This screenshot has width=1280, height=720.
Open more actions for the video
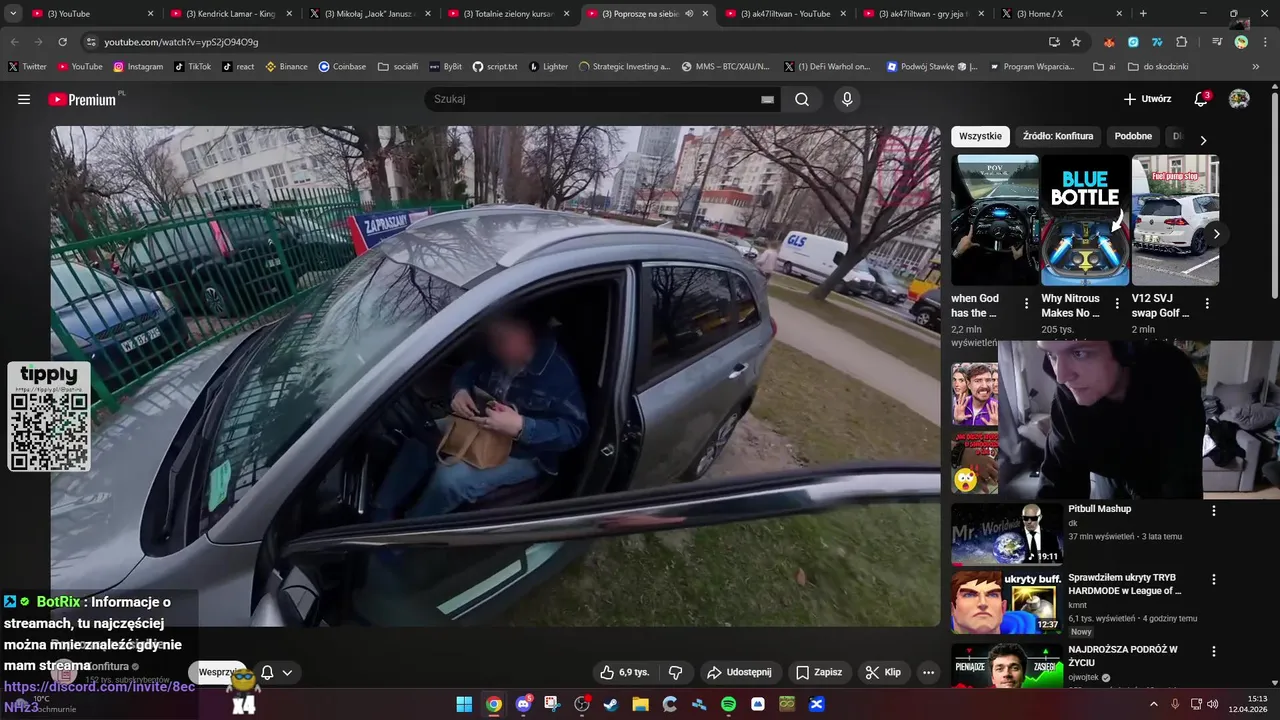coord(928,672)
